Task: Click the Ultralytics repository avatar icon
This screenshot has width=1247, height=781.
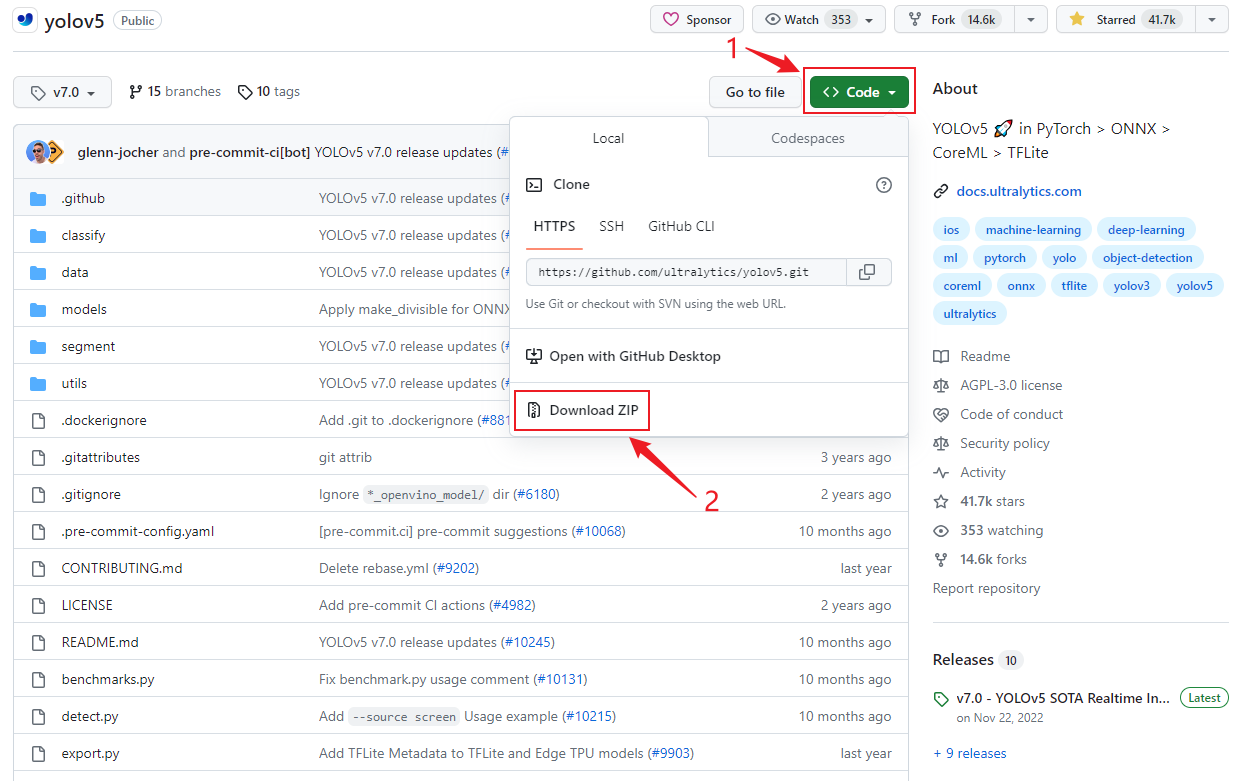Action: click(25, 20)
